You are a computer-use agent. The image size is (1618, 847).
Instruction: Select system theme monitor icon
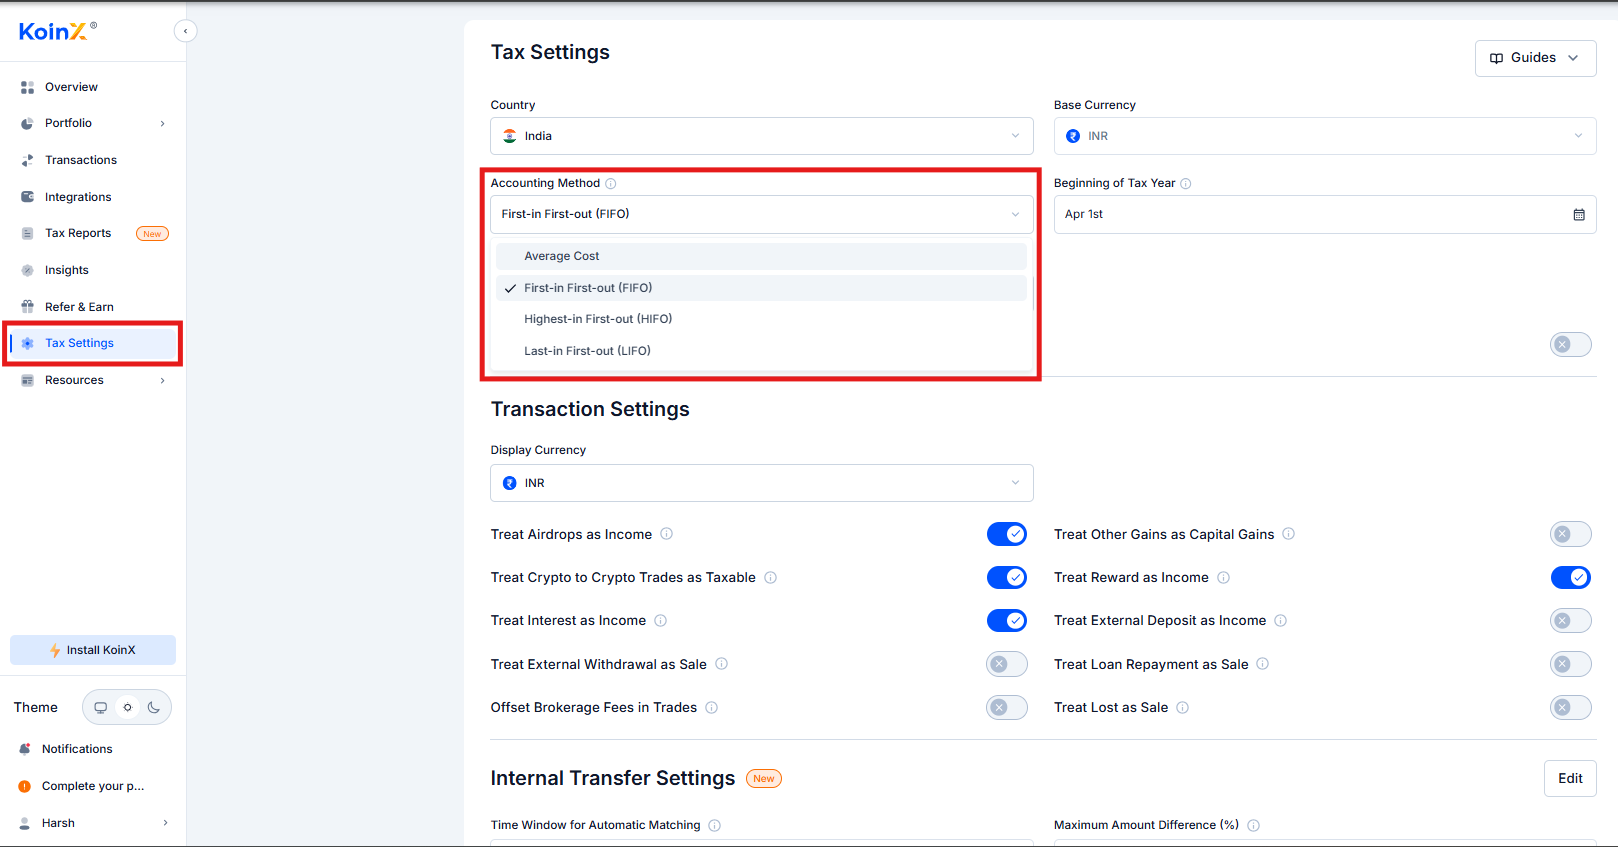100,707
